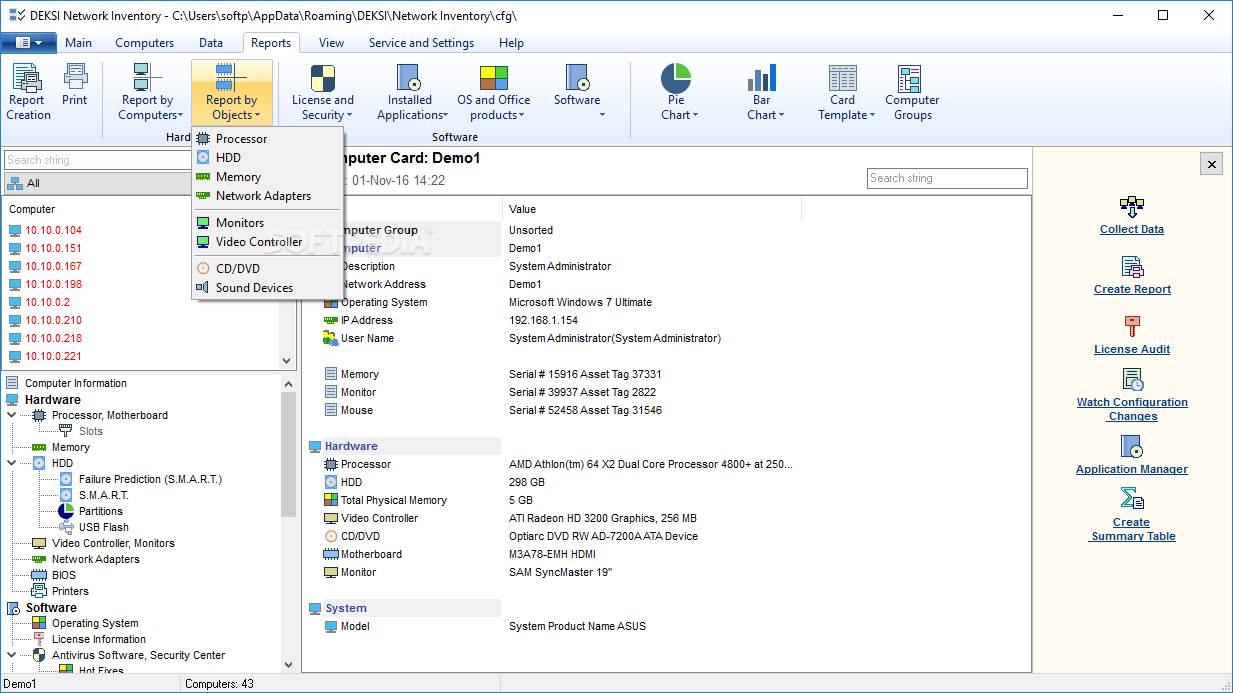Choose CD/DVD from objects menu
Viewport: 1233px width, 693px height.
[268, 269]
